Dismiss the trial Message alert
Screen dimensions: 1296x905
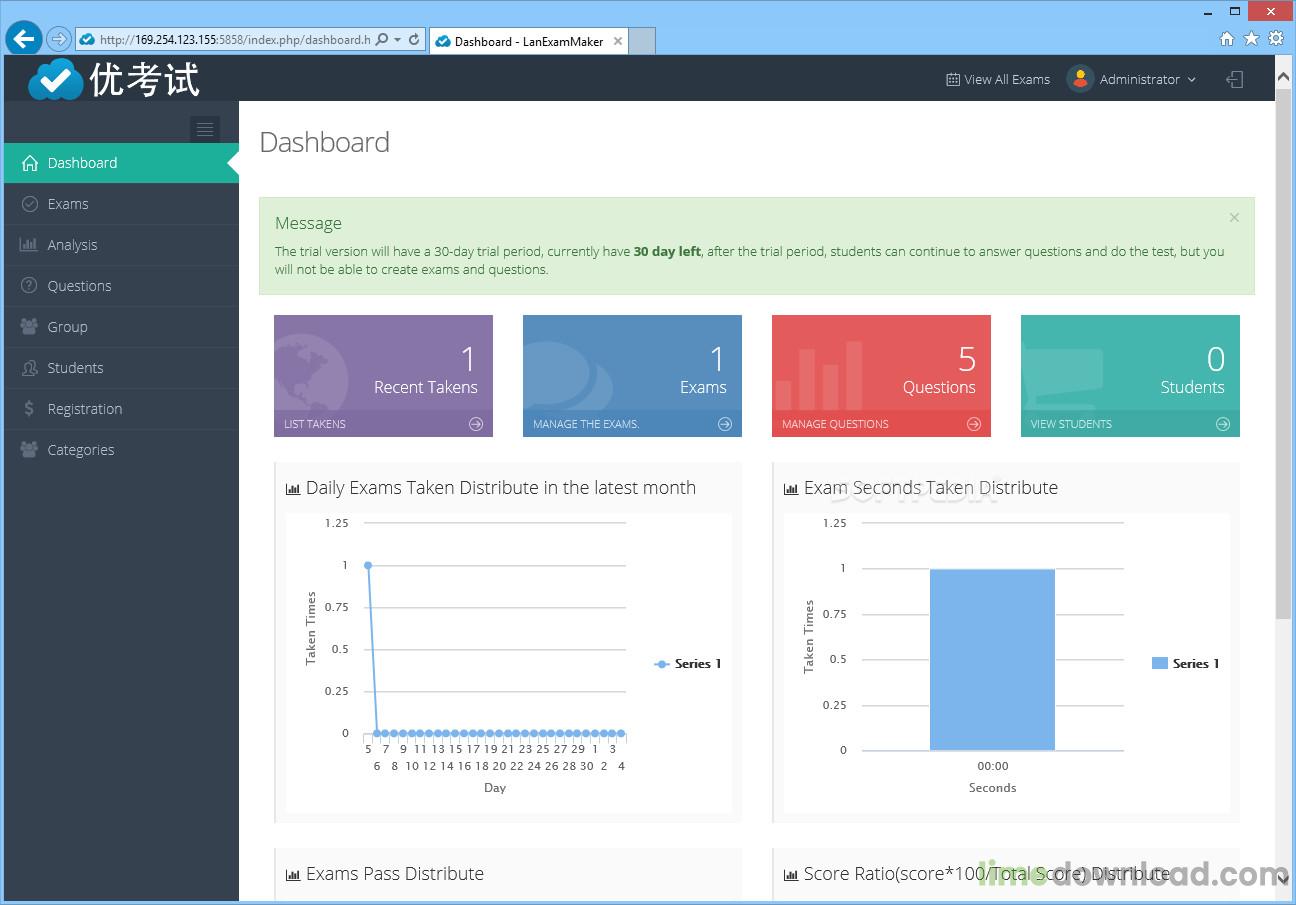(1234, 217)
